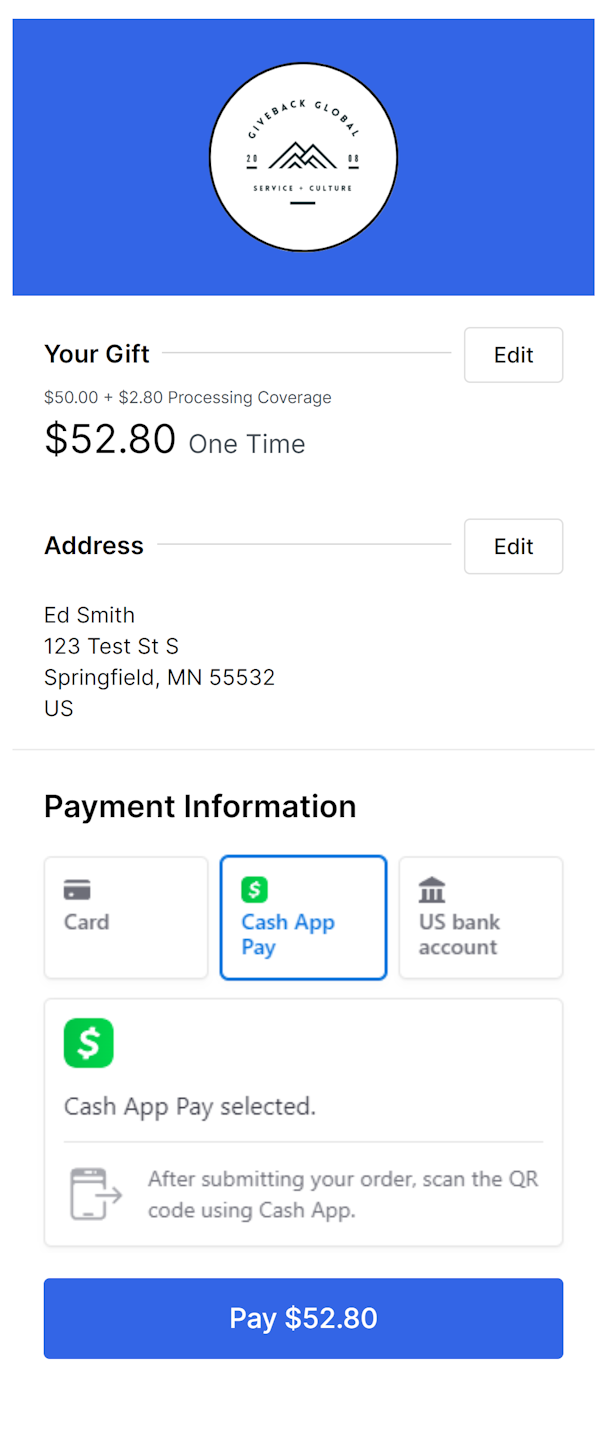Open the Edit option for Your Gift
This screenshot has width=607, height=1440.
pyautogui.click(x=513, y=355)
